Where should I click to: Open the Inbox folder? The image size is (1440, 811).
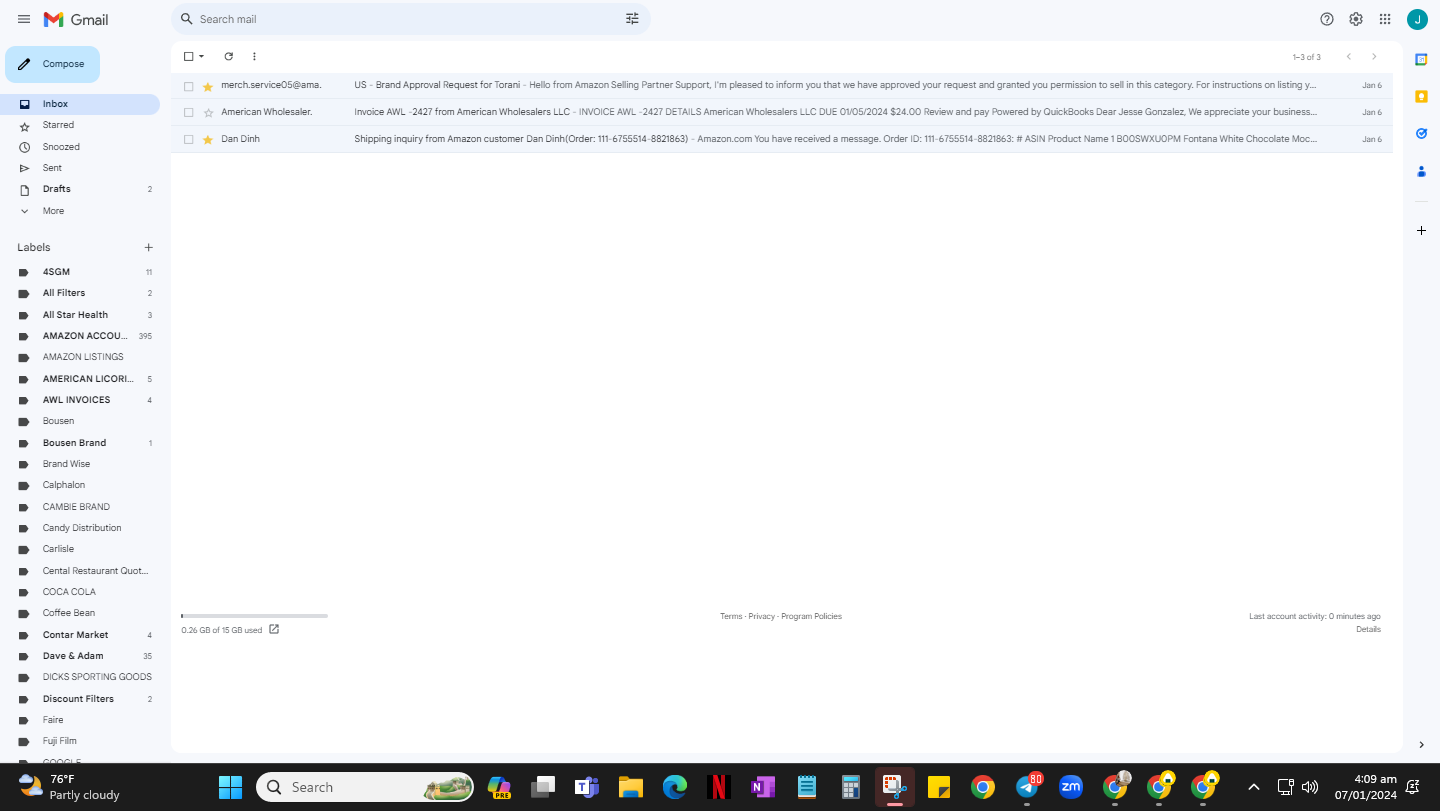coord(80,104)
